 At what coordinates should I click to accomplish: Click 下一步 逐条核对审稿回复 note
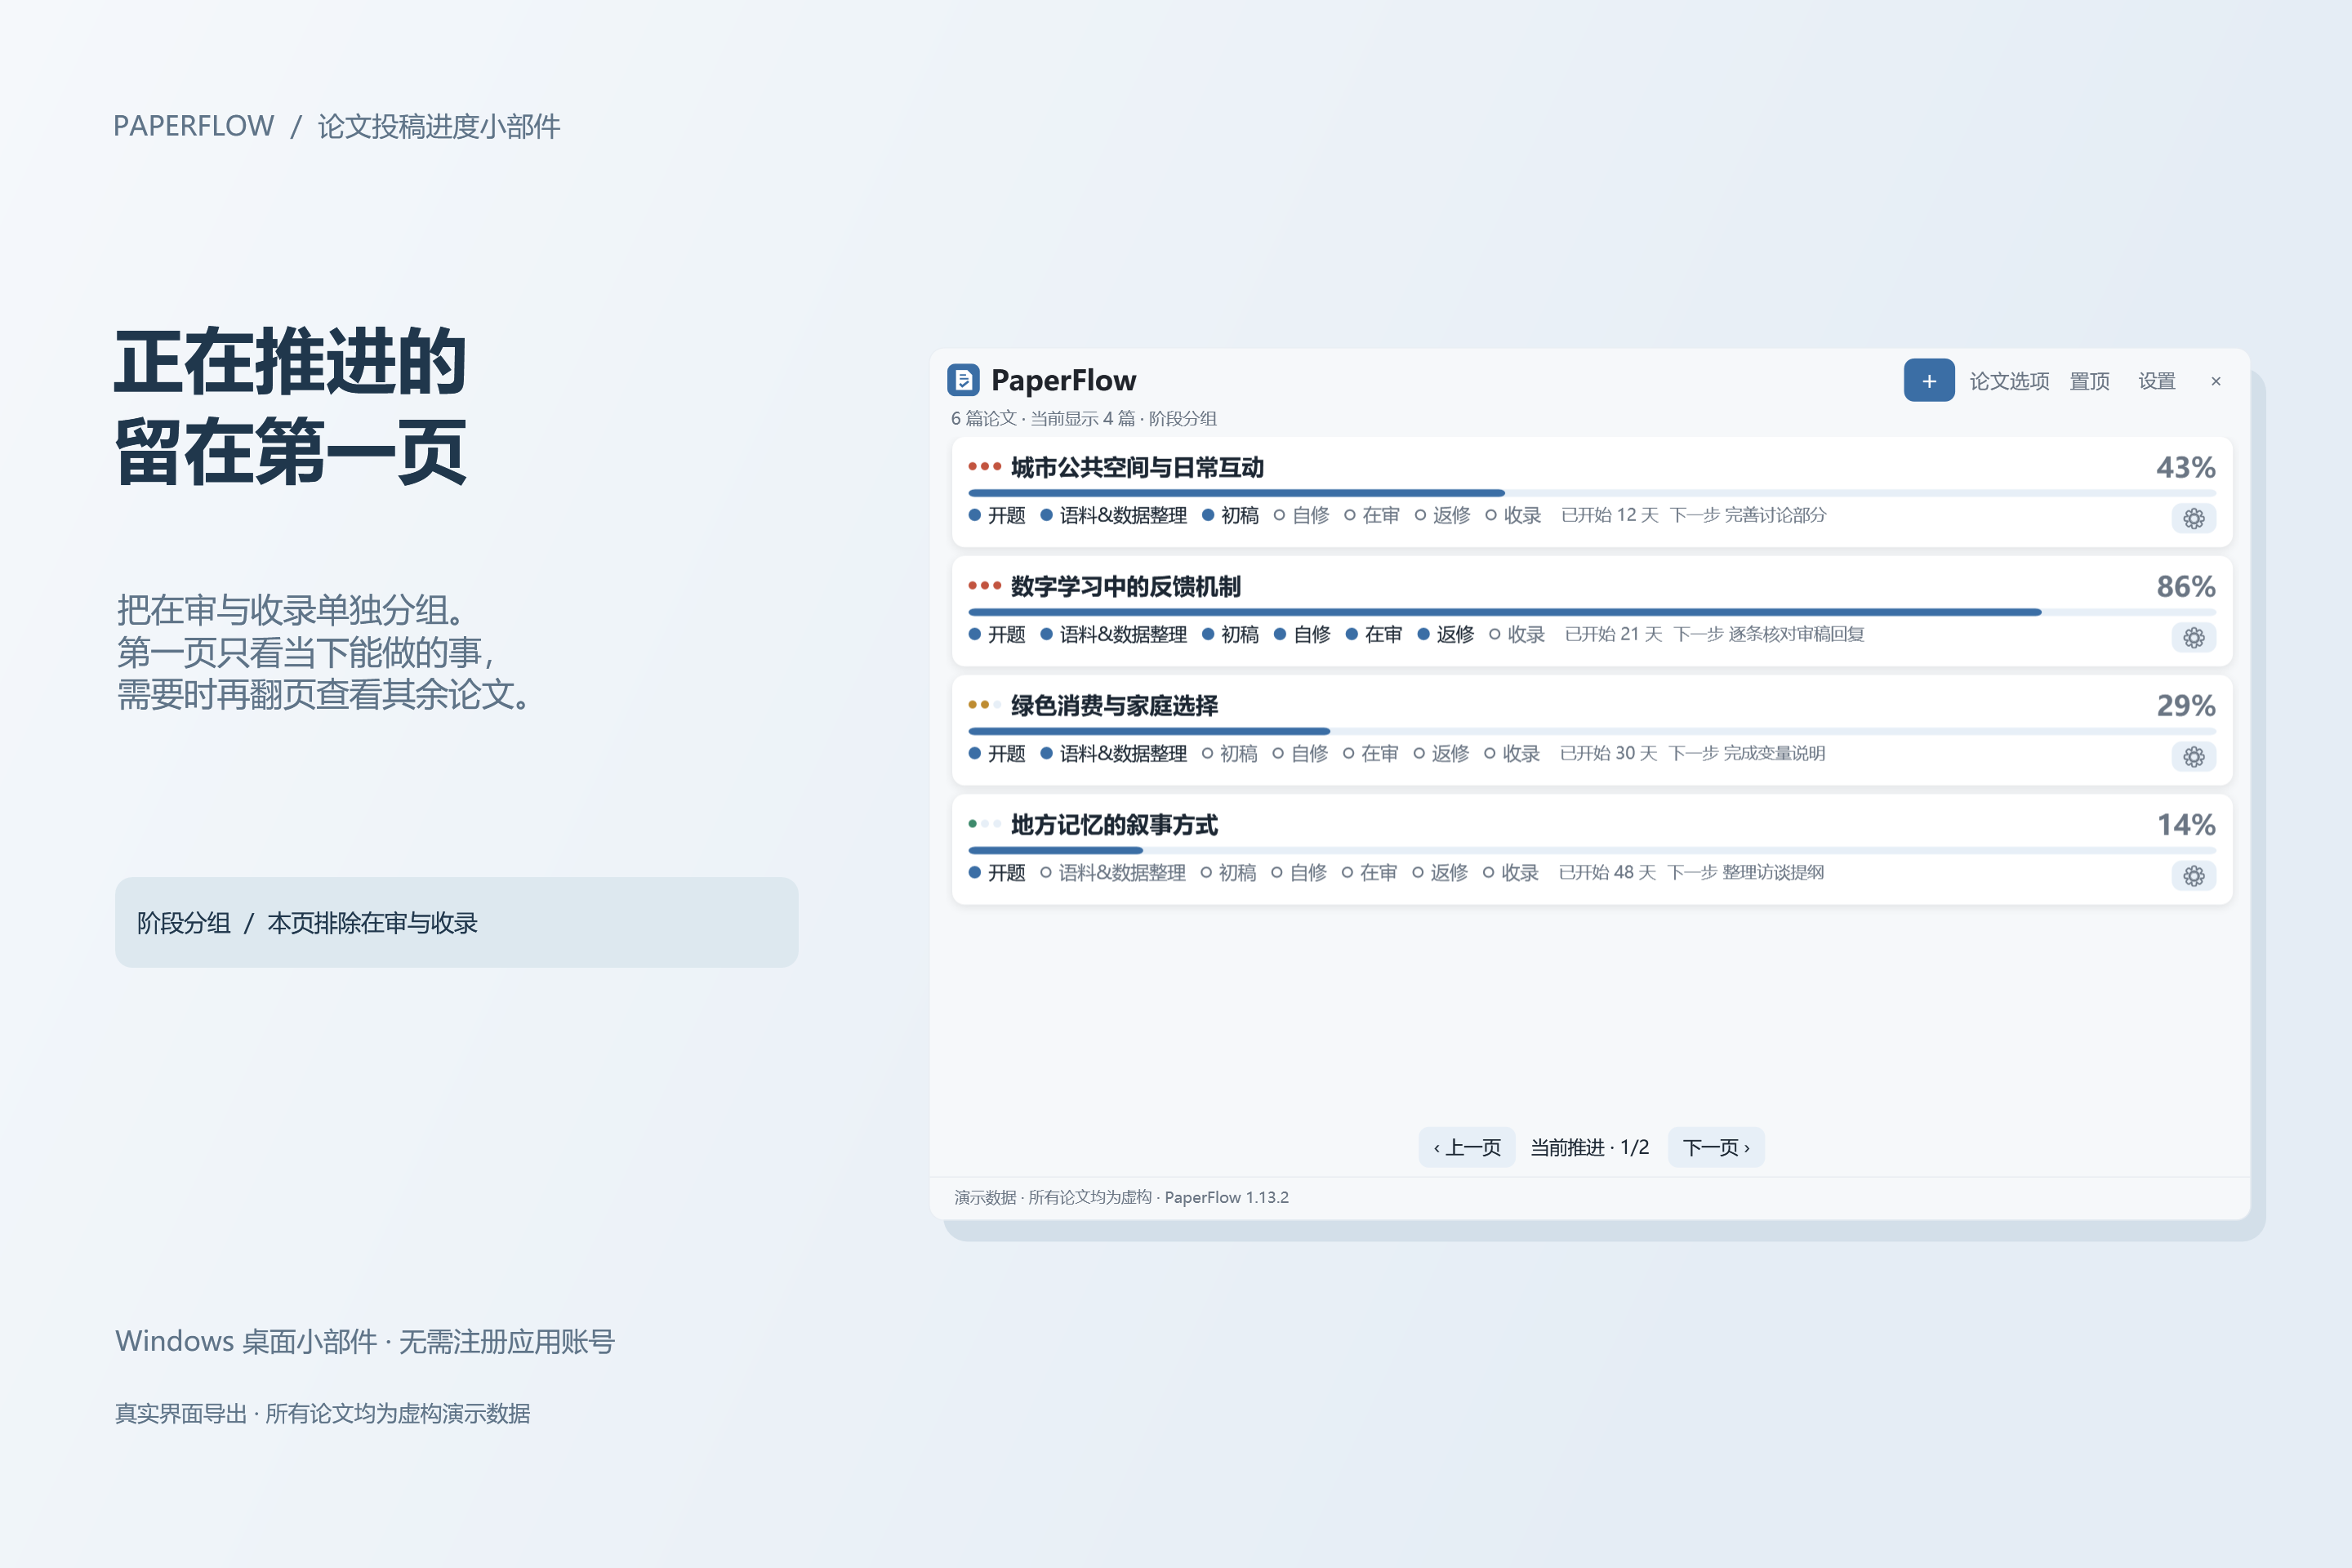tap(1769, 634)
